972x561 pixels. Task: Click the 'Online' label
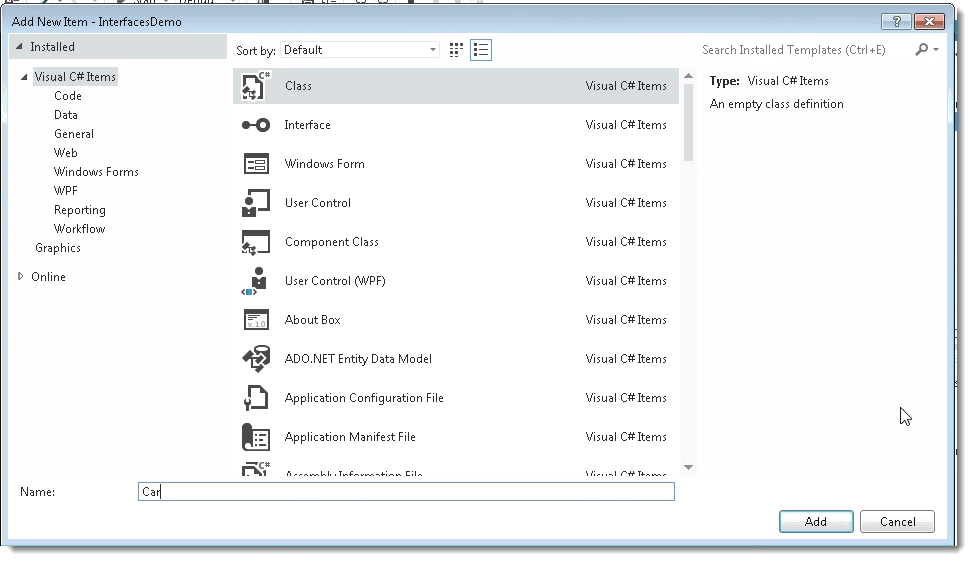coord(48,277)
